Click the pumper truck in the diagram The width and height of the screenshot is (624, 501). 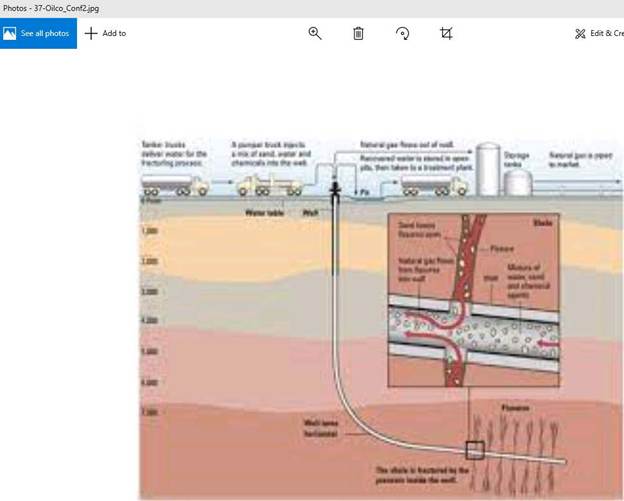click(x=268, y=184)
